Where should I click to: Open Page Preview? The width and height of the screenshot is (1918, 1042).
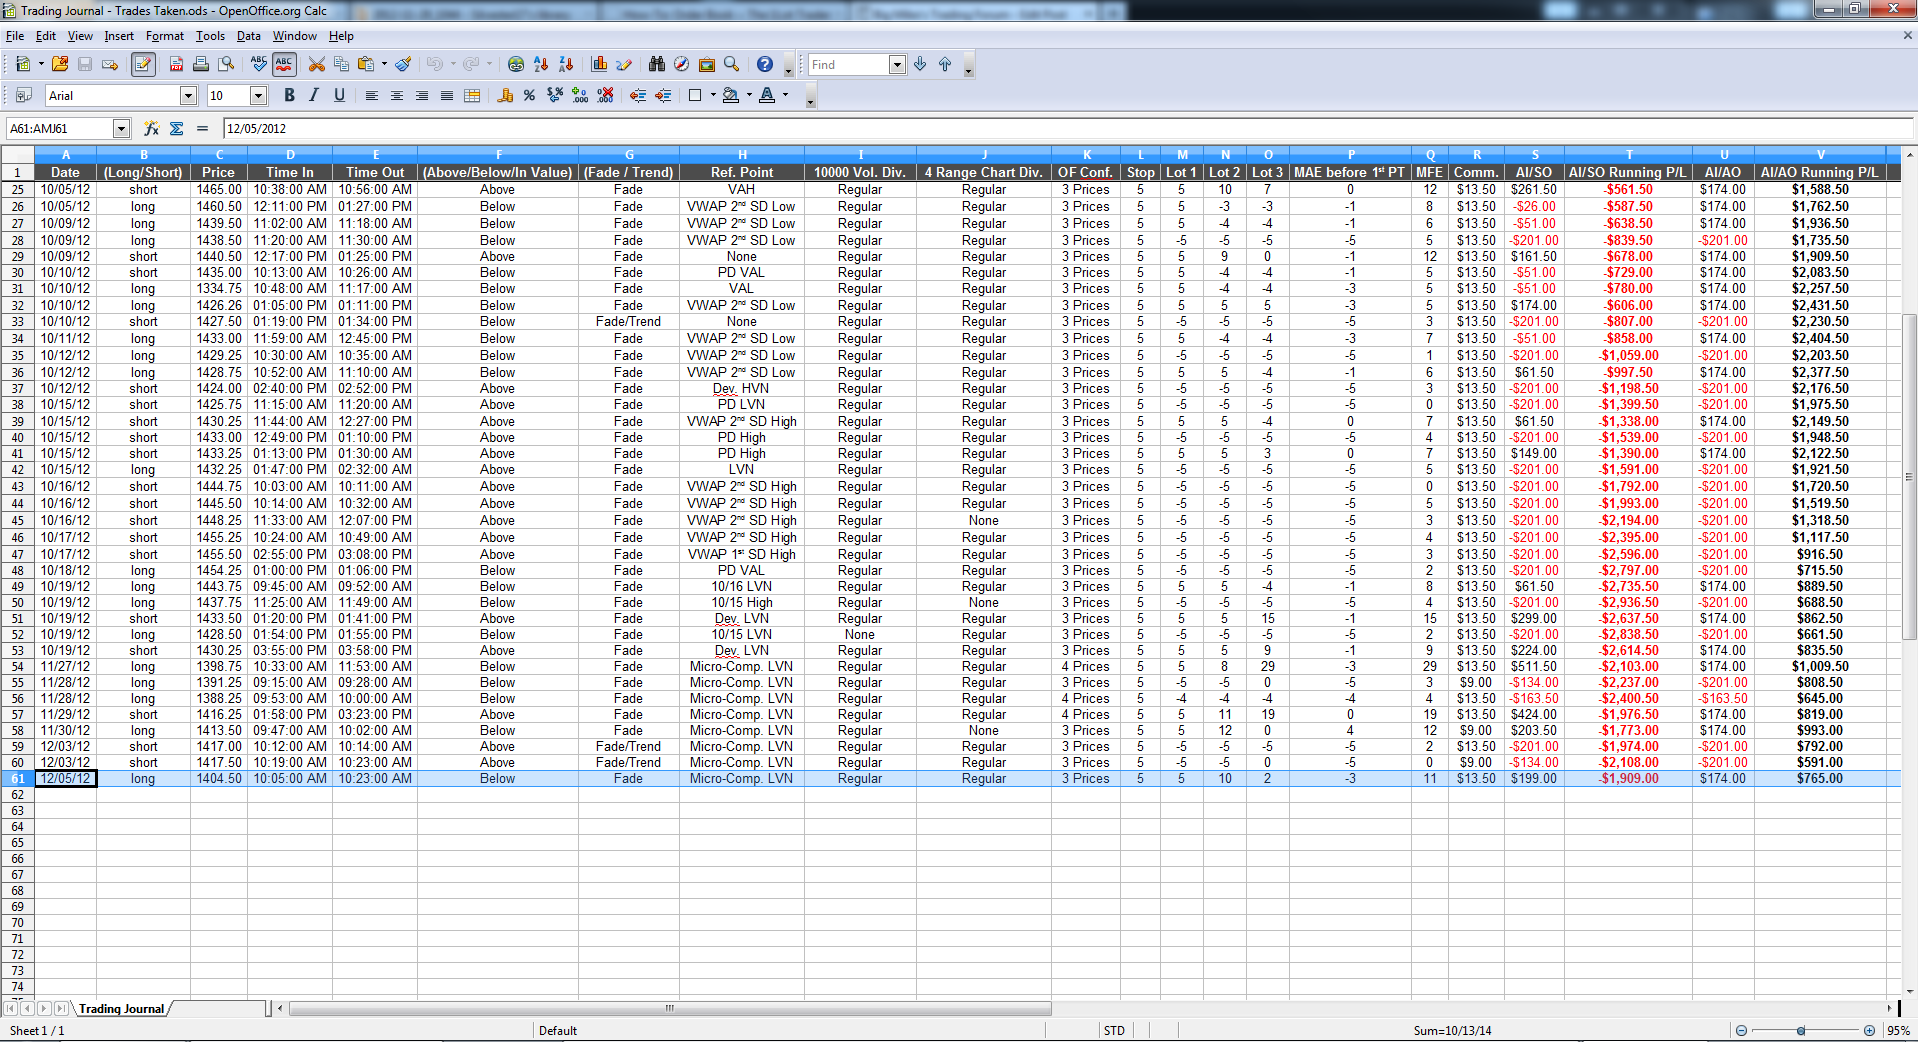coord(227,64)
